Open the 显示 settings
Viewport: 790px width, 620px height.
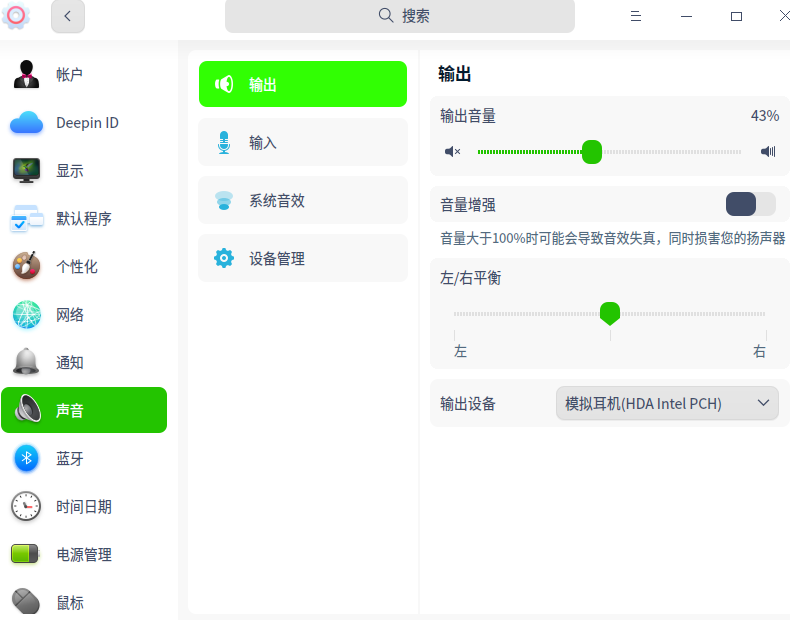pos(84,170)
